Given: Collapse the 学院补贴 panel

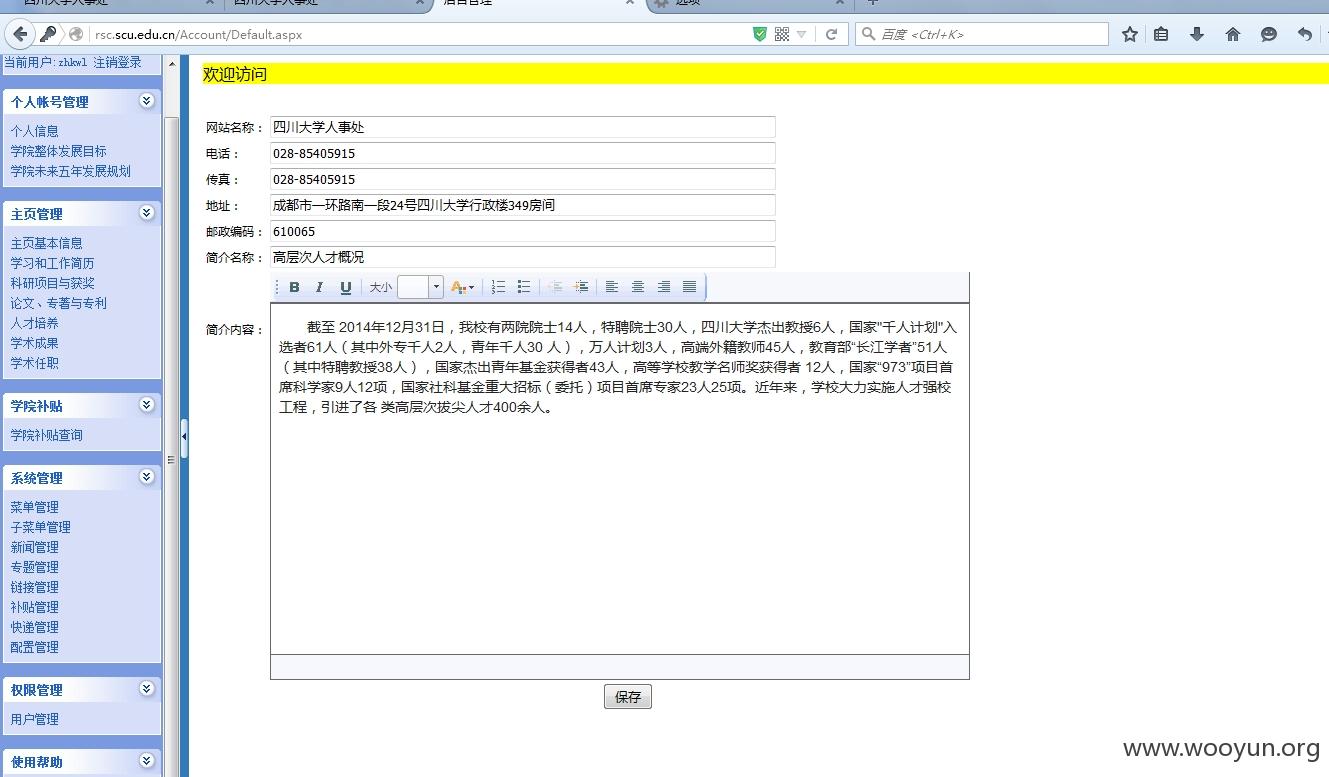Looking at the screenshot, I should tap(147, 405).
